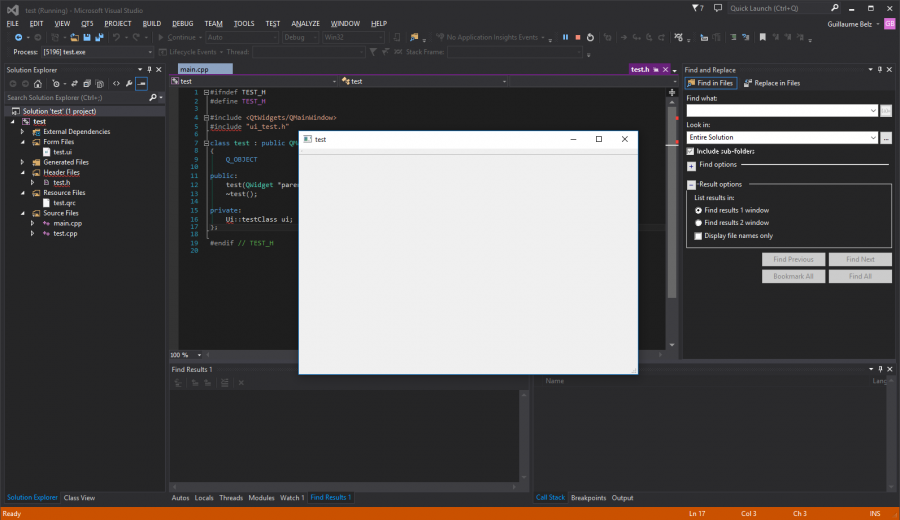Expand External Dependencies node
This screenshot has height=520, width=900.
pos(22,132)
